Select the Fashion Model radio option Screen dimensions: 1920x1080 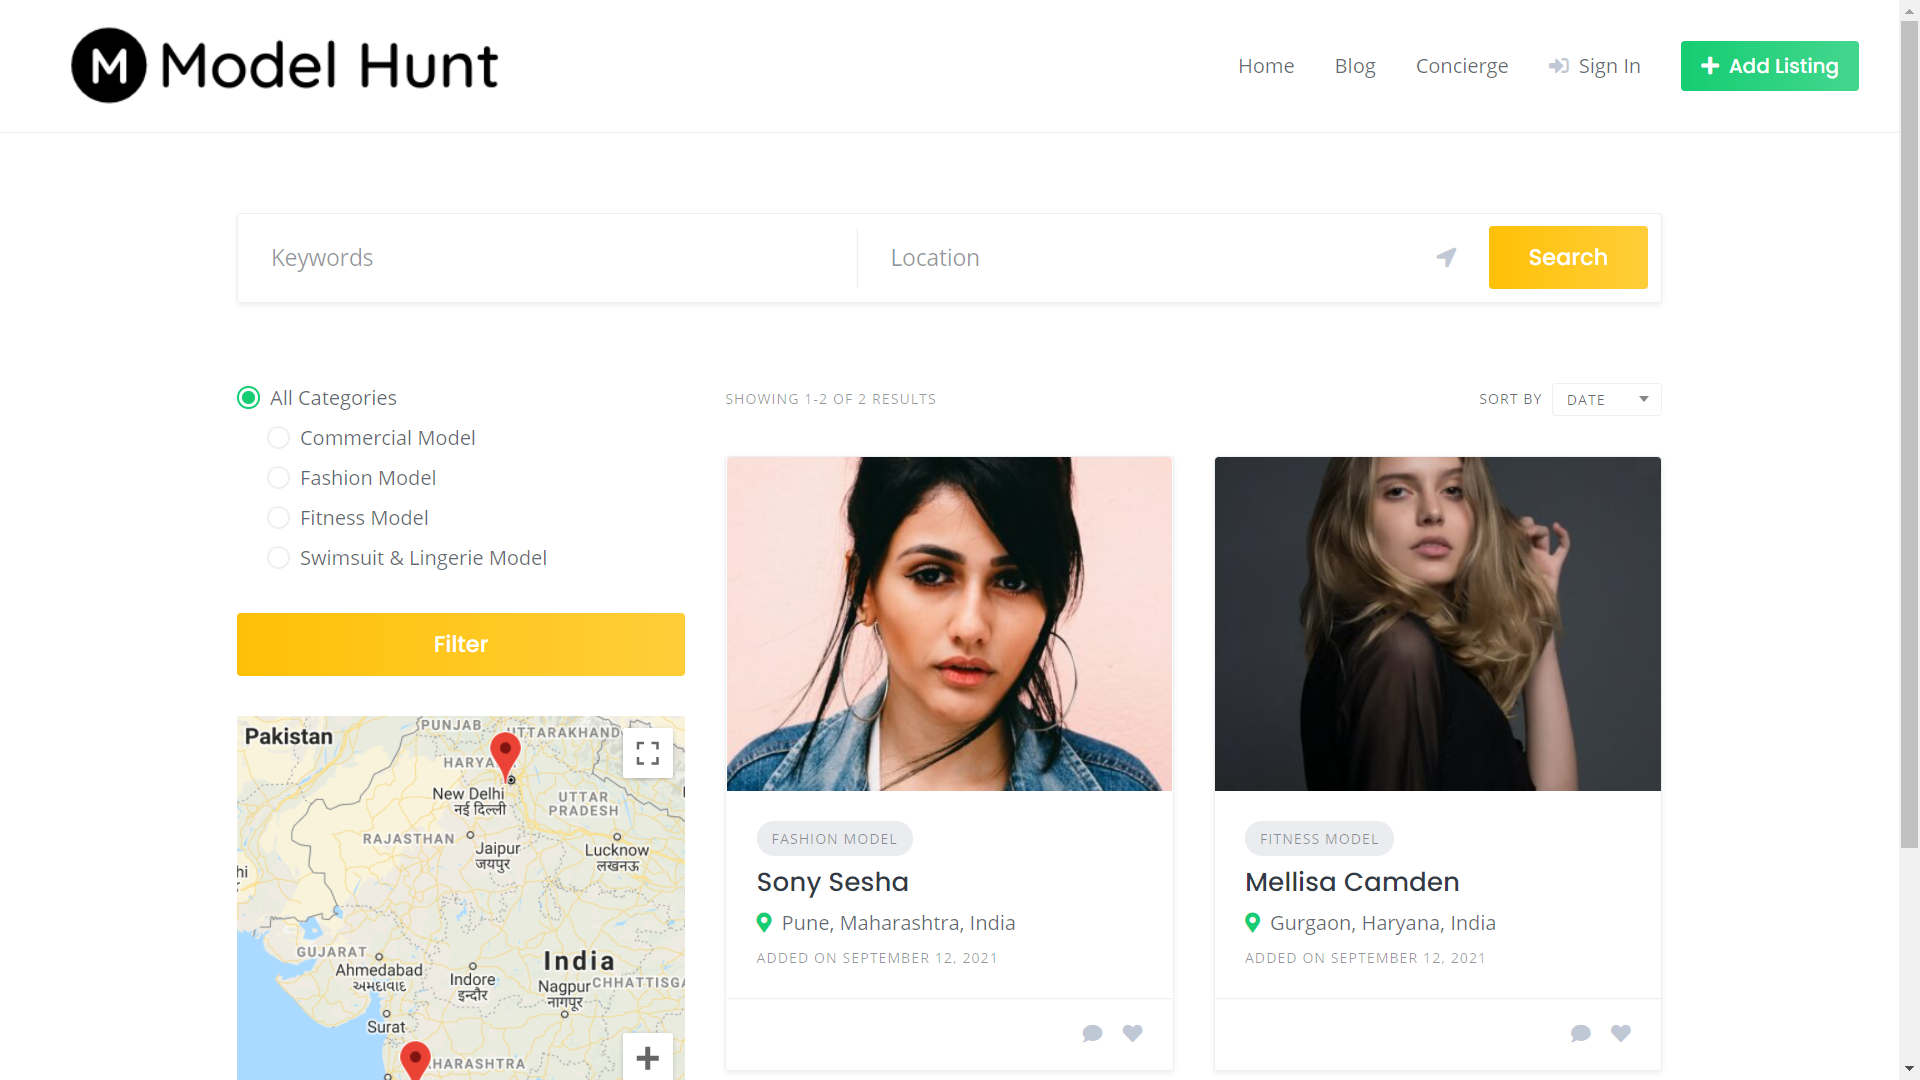(279, 478)
